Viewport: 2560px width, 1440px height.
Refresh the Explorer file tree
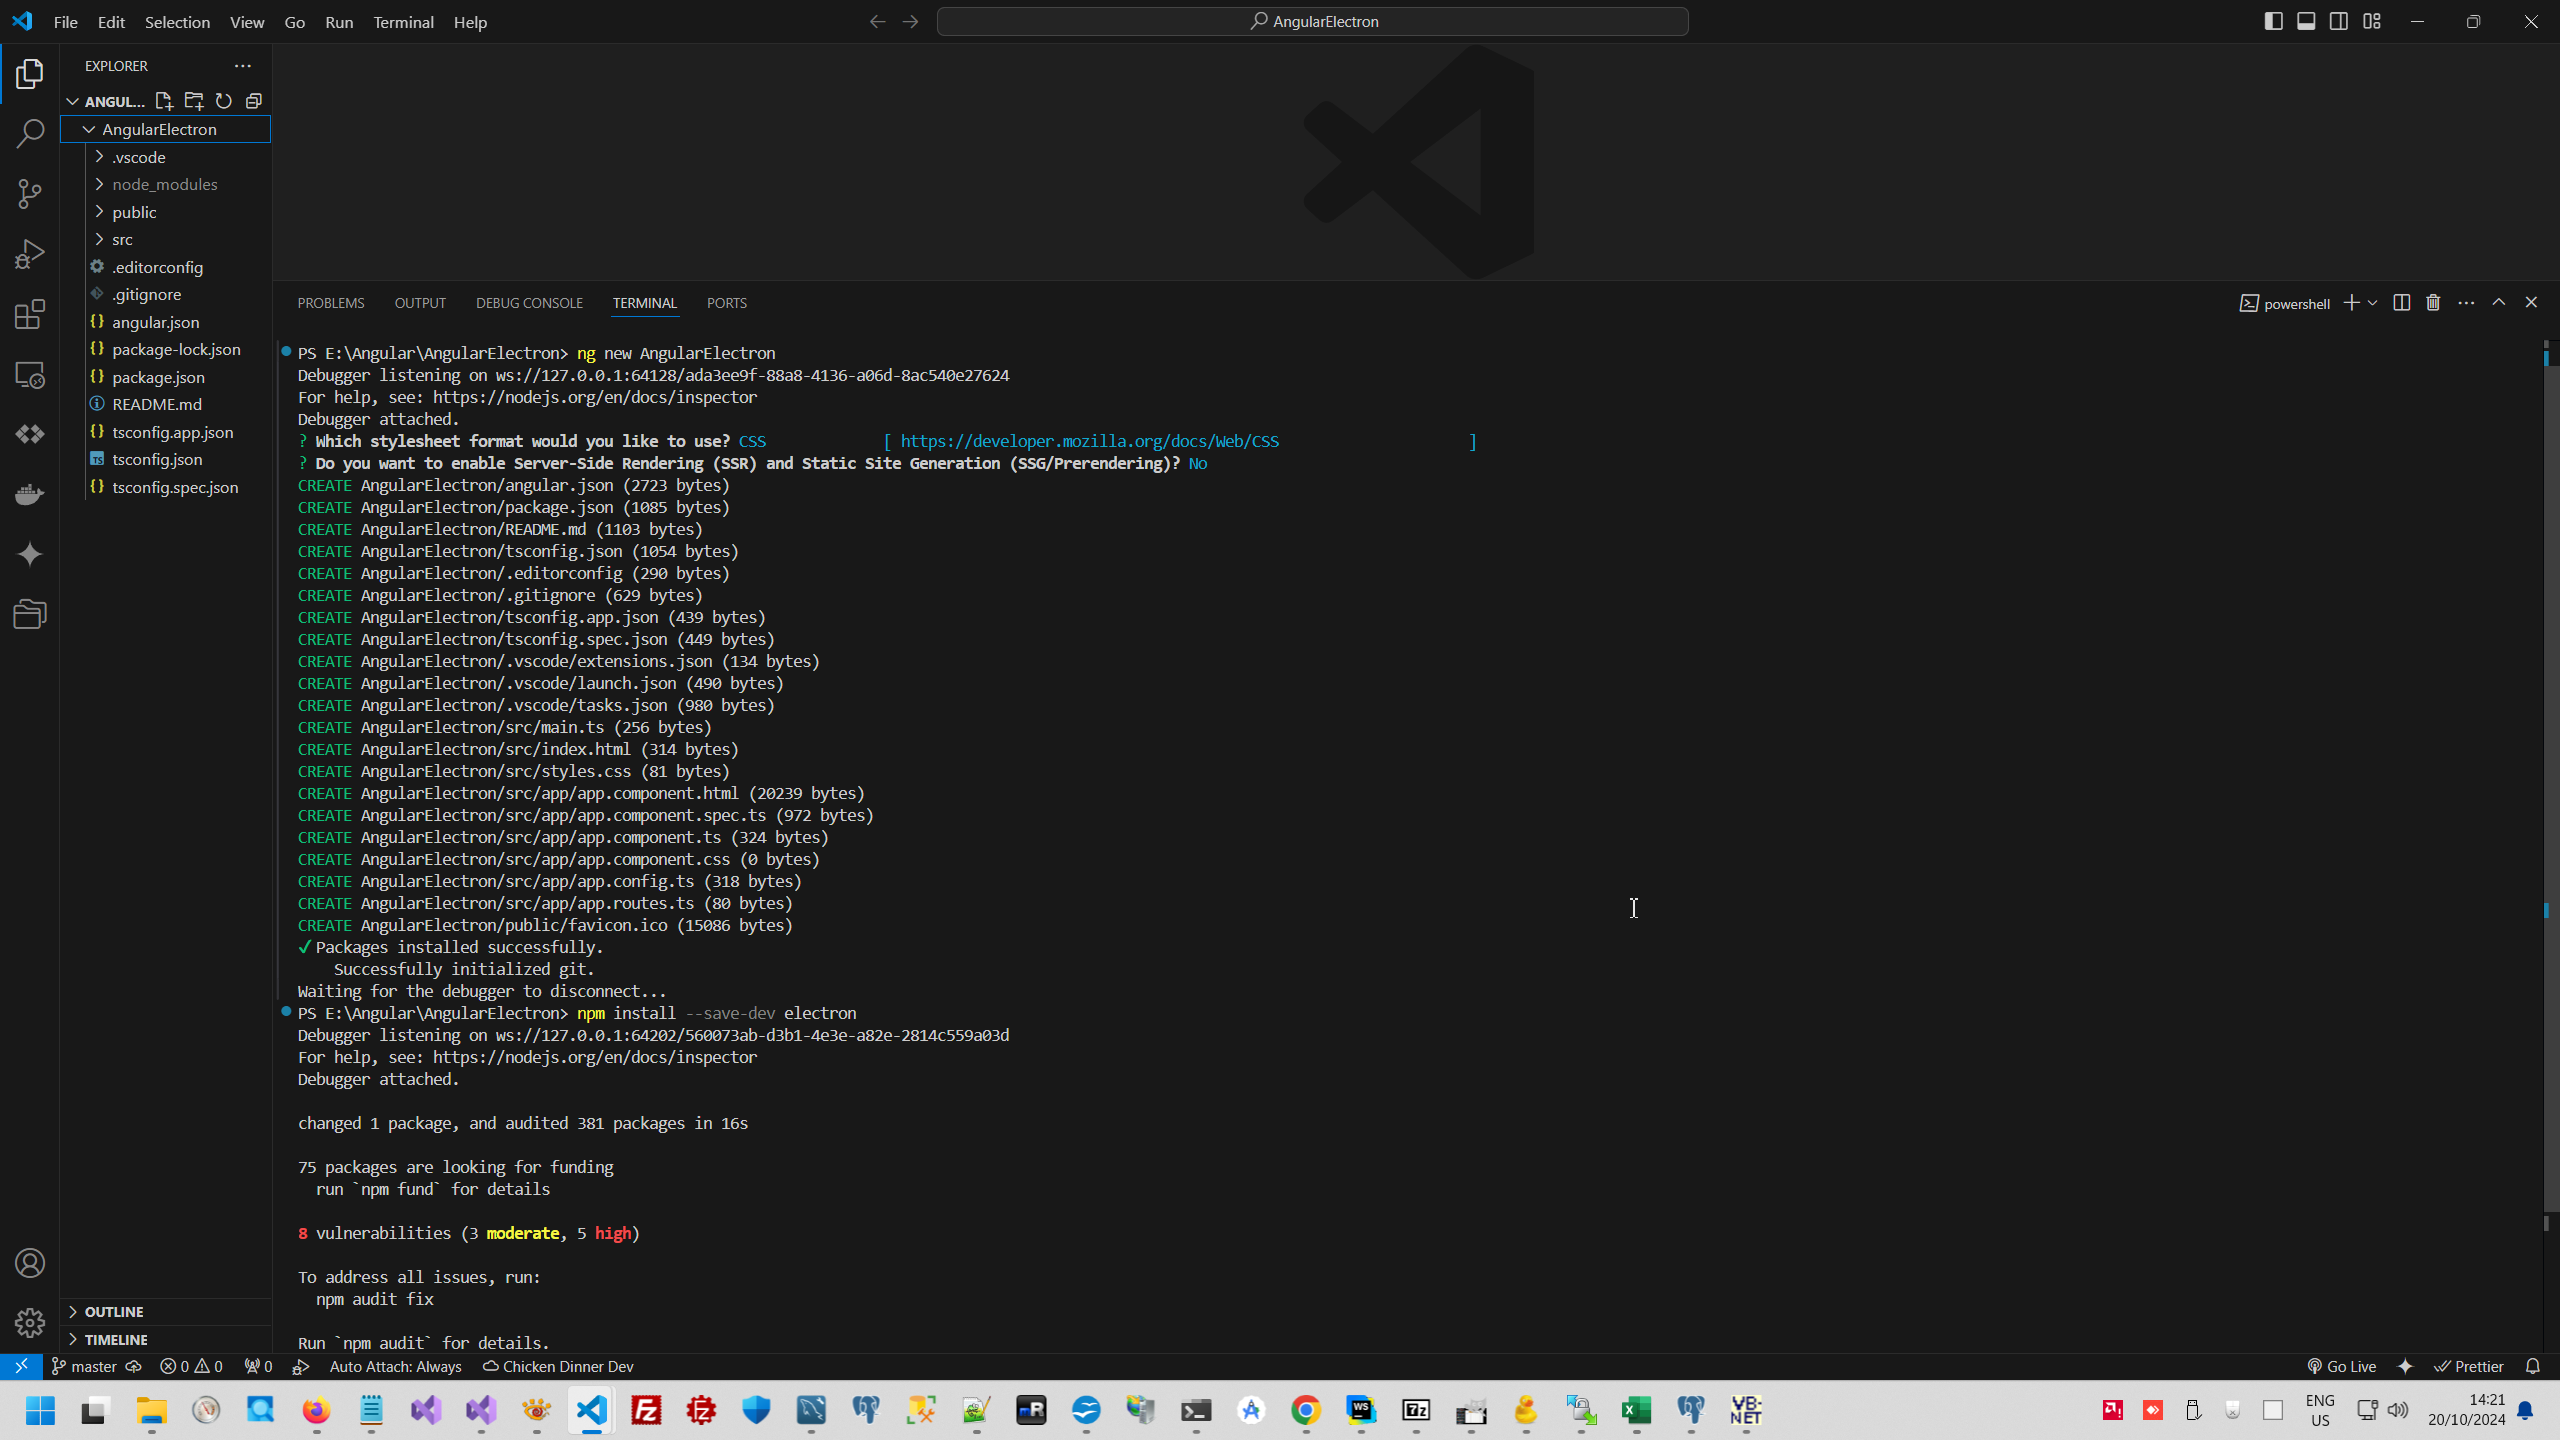point(224,101)
